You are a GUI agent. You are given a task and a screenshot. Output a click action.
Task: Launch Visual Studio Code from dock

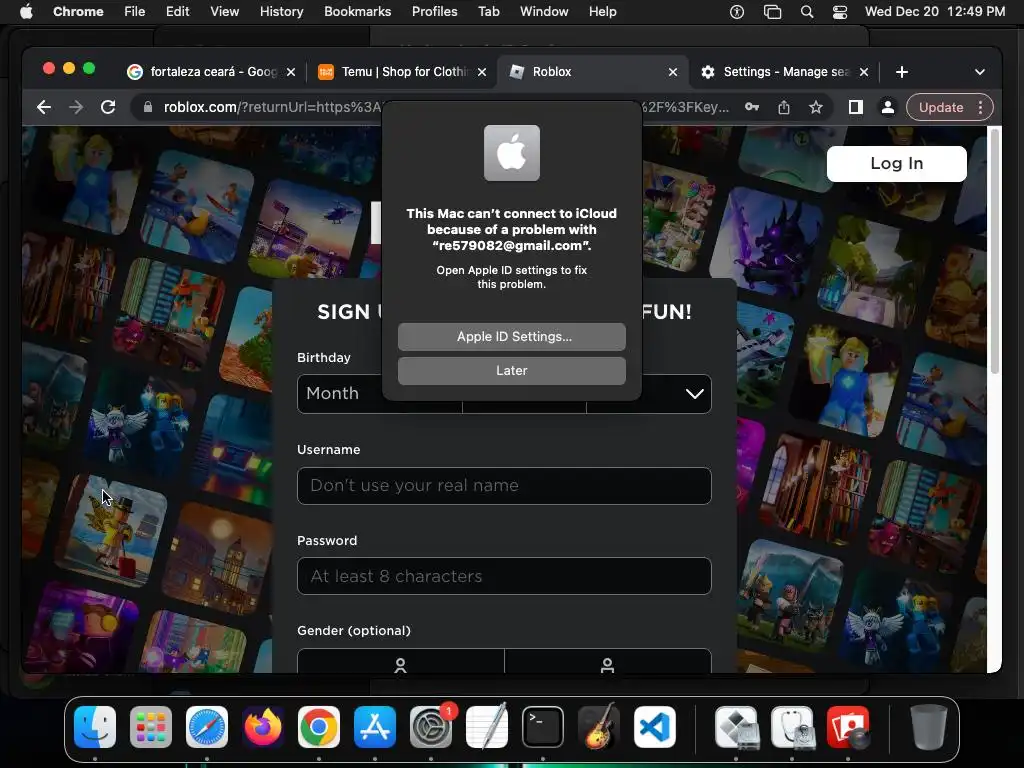coord(654,727)
